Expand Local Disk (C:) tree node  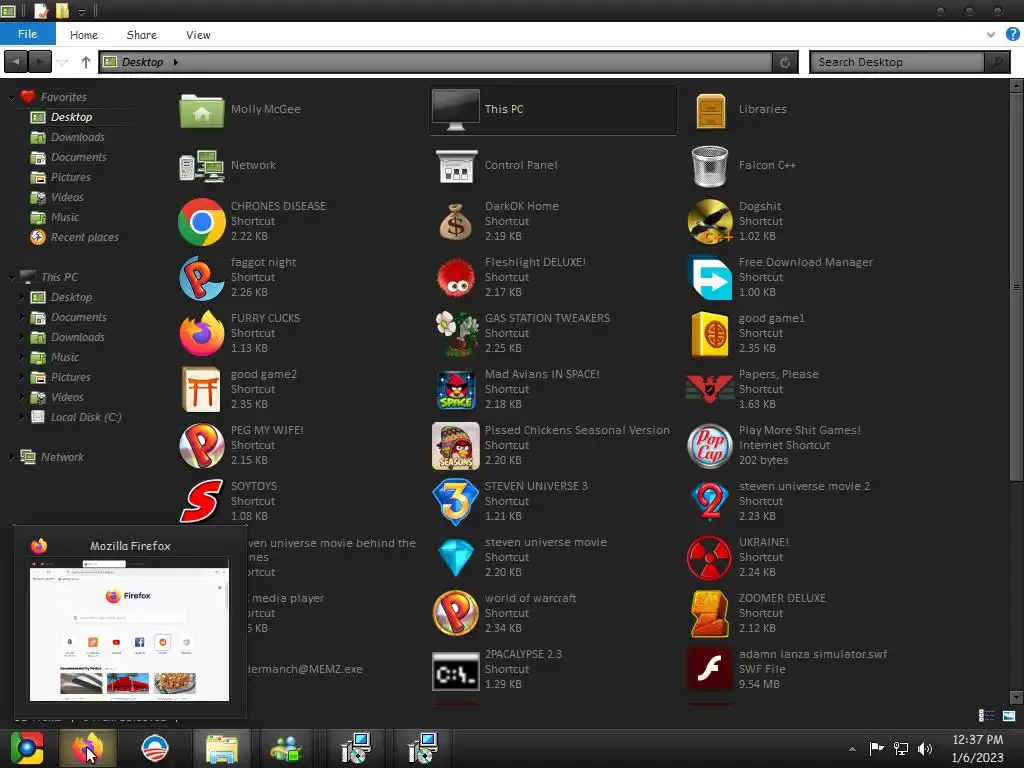pos(22,417)
